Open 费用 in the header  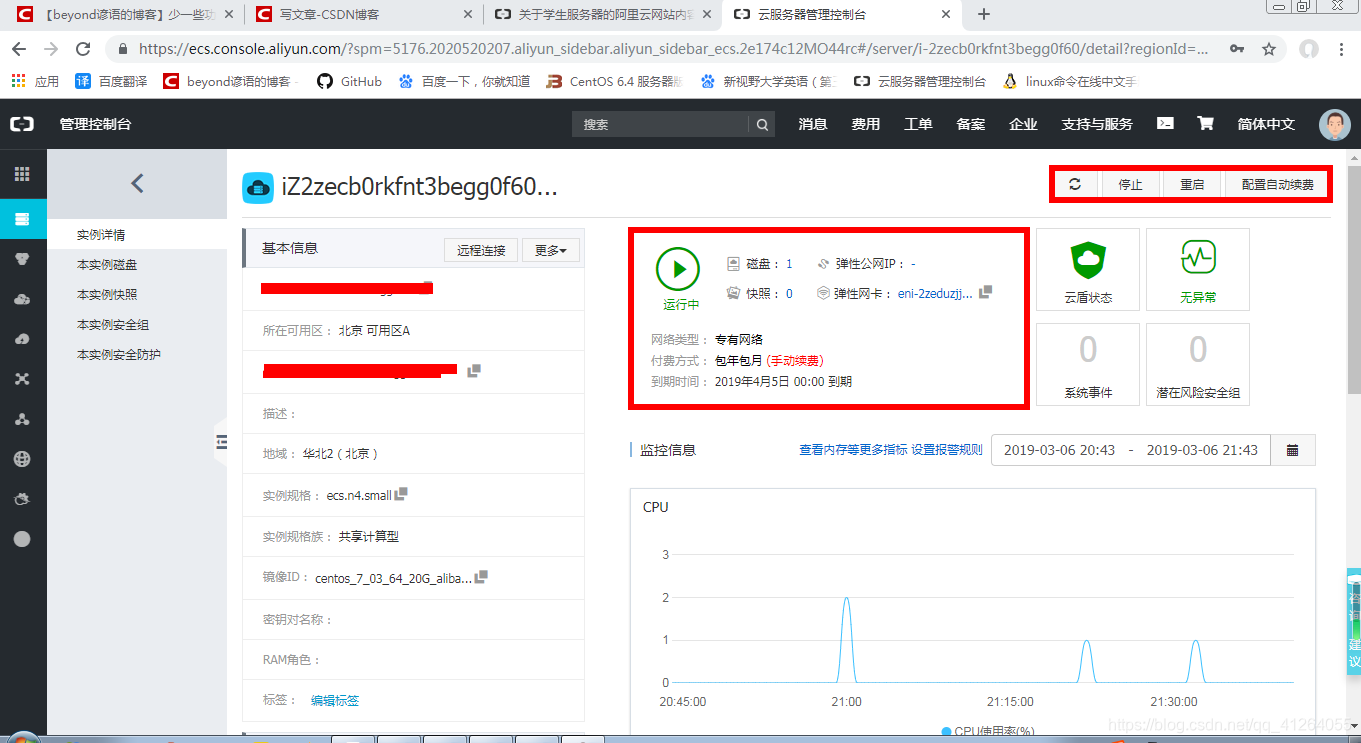pos(866,124)
